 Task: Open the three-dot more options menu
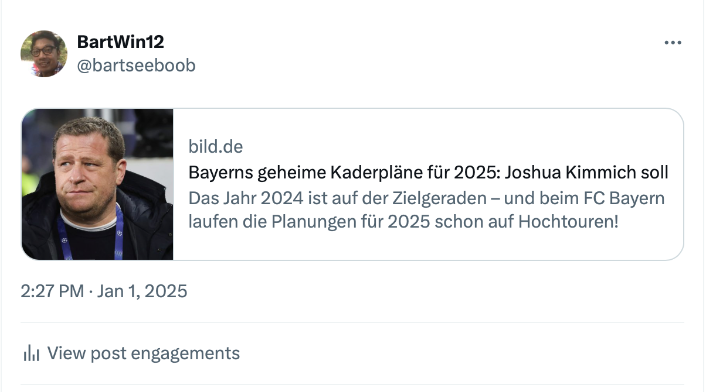[673, 42]
